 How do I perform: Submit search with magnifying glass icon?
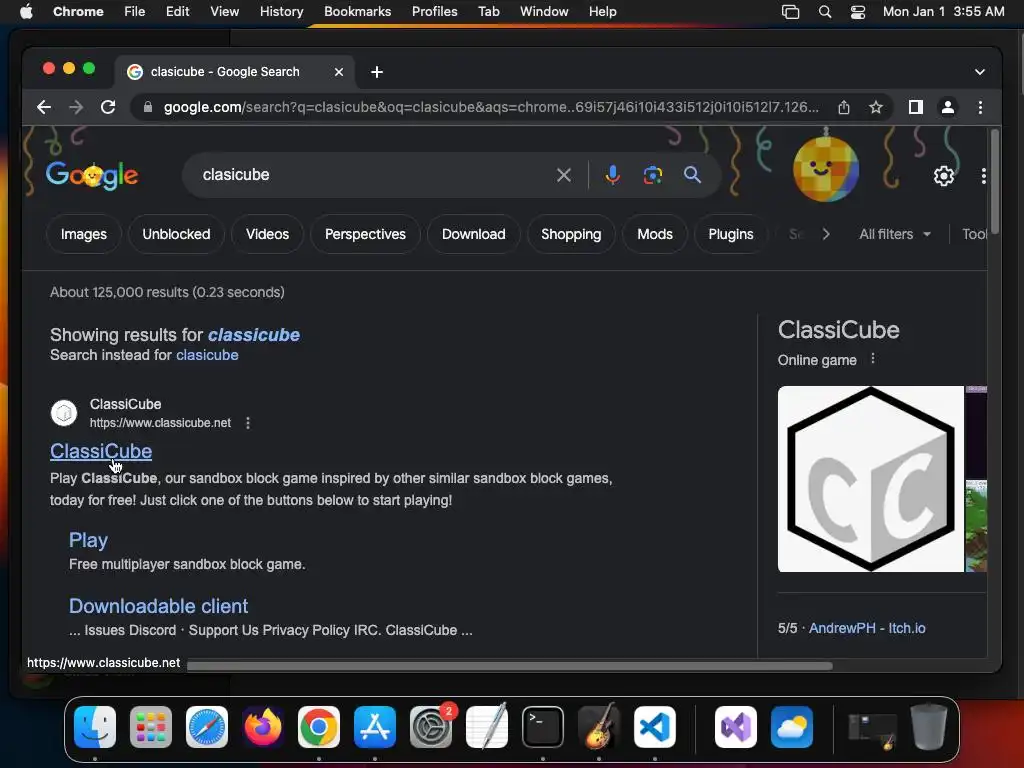[692, 175]
